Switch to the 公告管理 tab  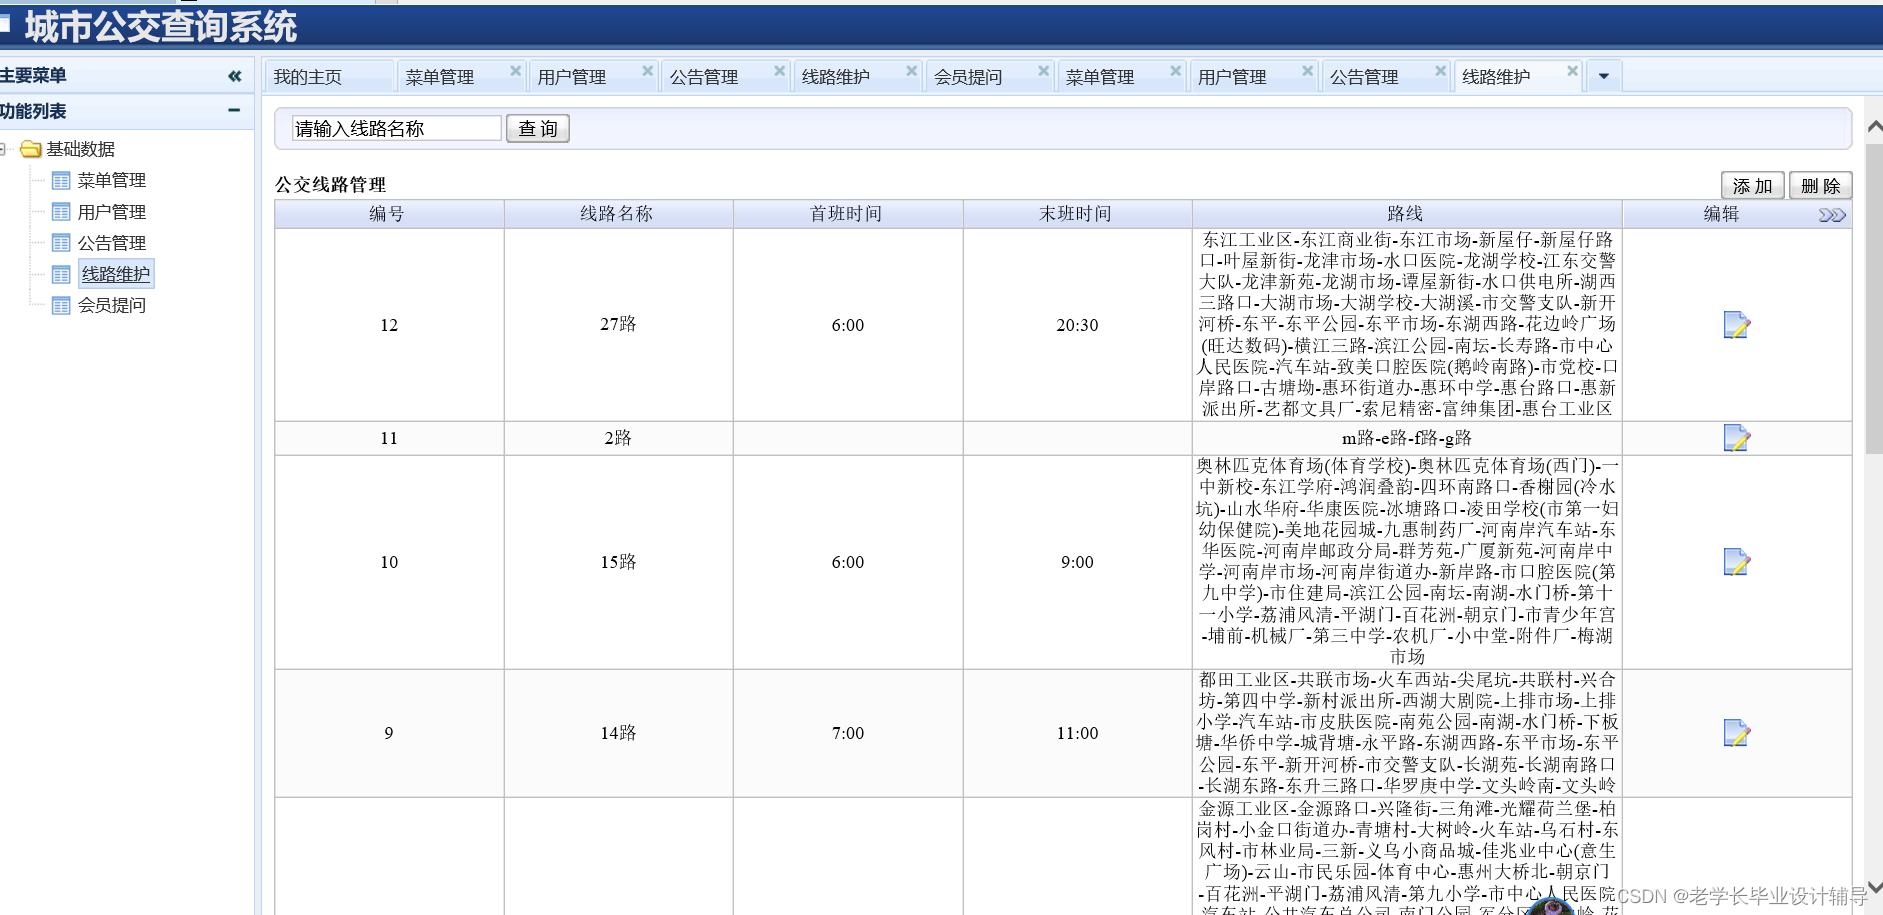click(x=703, y=75)
